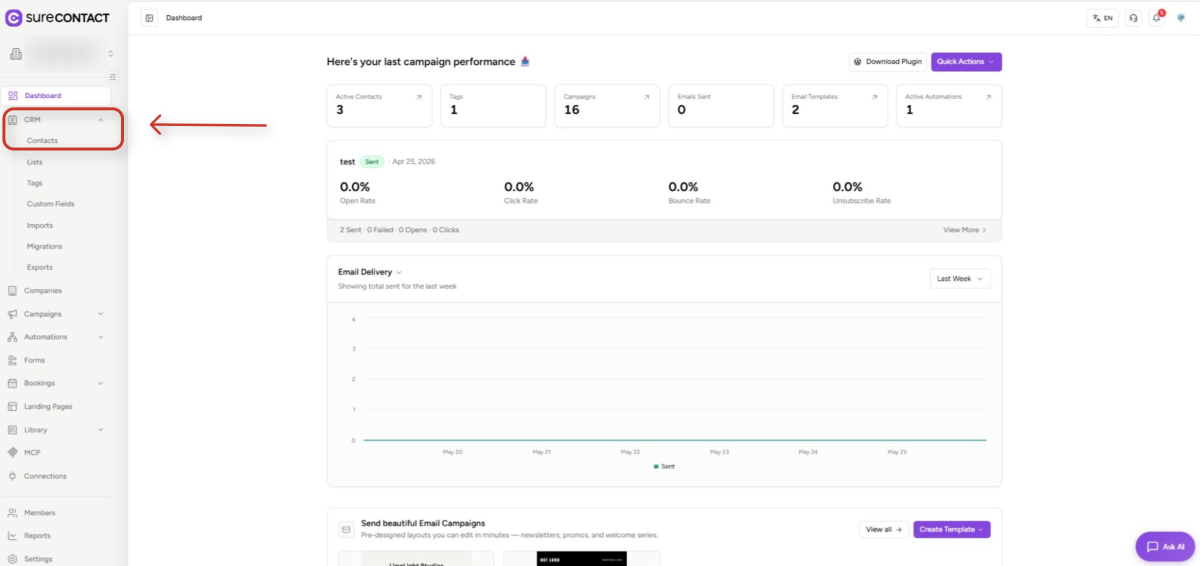The height and width of the screenshot is (566, 1200).
Task: Click the Automations workflow icon
Action: click(x=12, y=337)
